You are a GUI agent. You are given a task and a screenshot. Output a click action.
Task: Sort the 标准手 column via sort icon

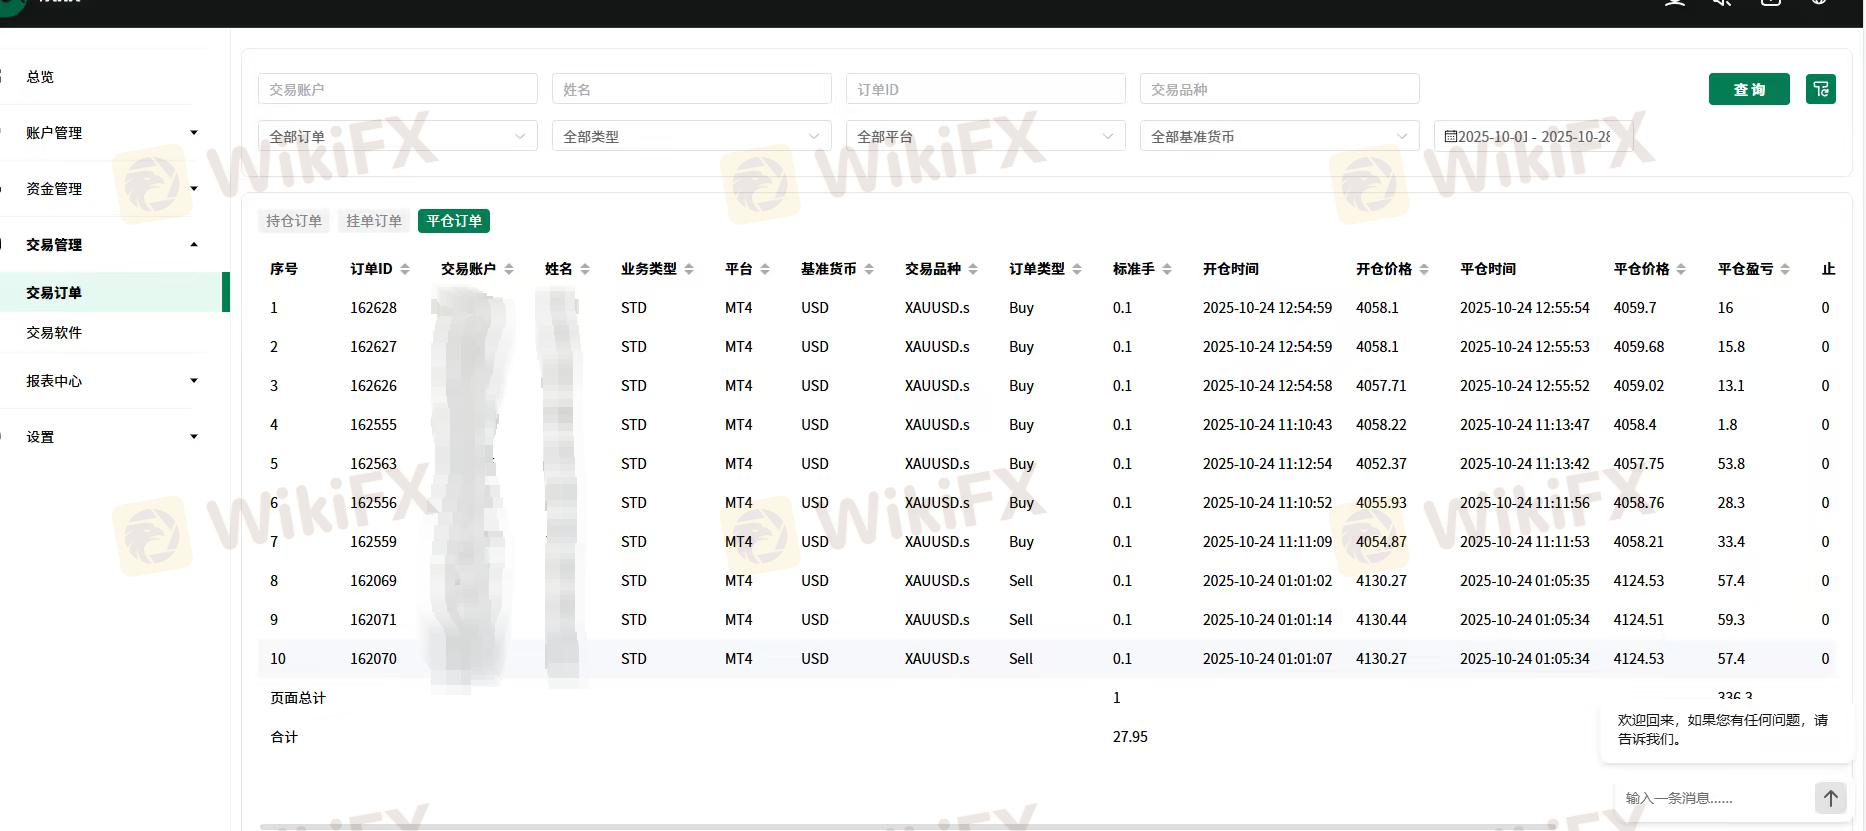1167,269
